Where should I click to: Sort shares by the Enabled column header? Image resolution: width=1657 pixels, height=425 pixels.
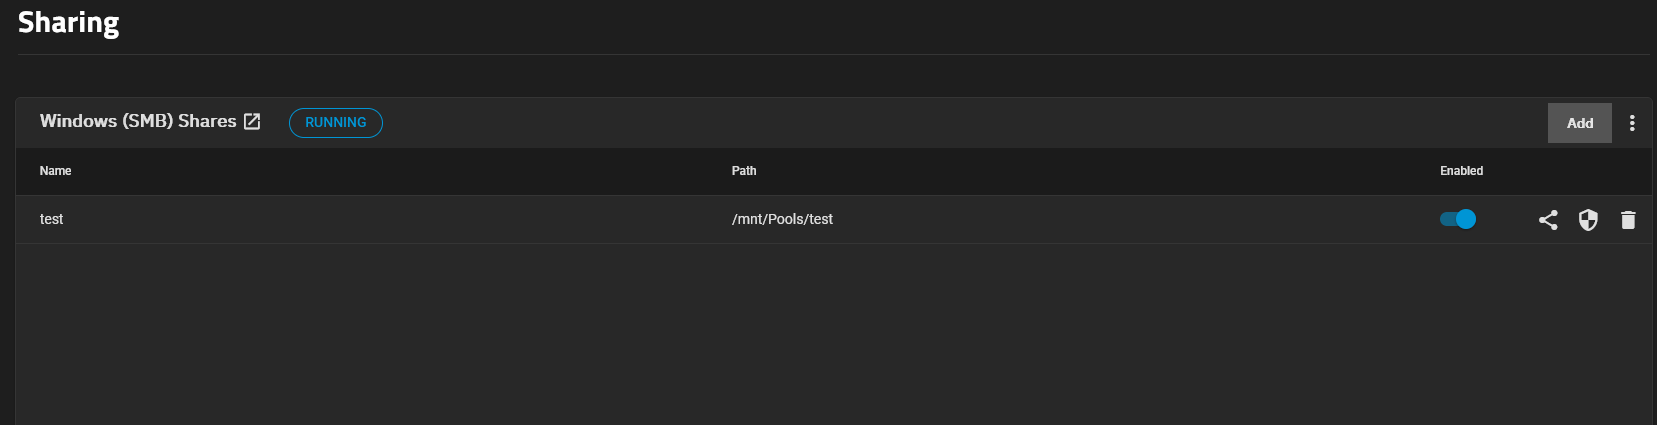click(1461, 171)
